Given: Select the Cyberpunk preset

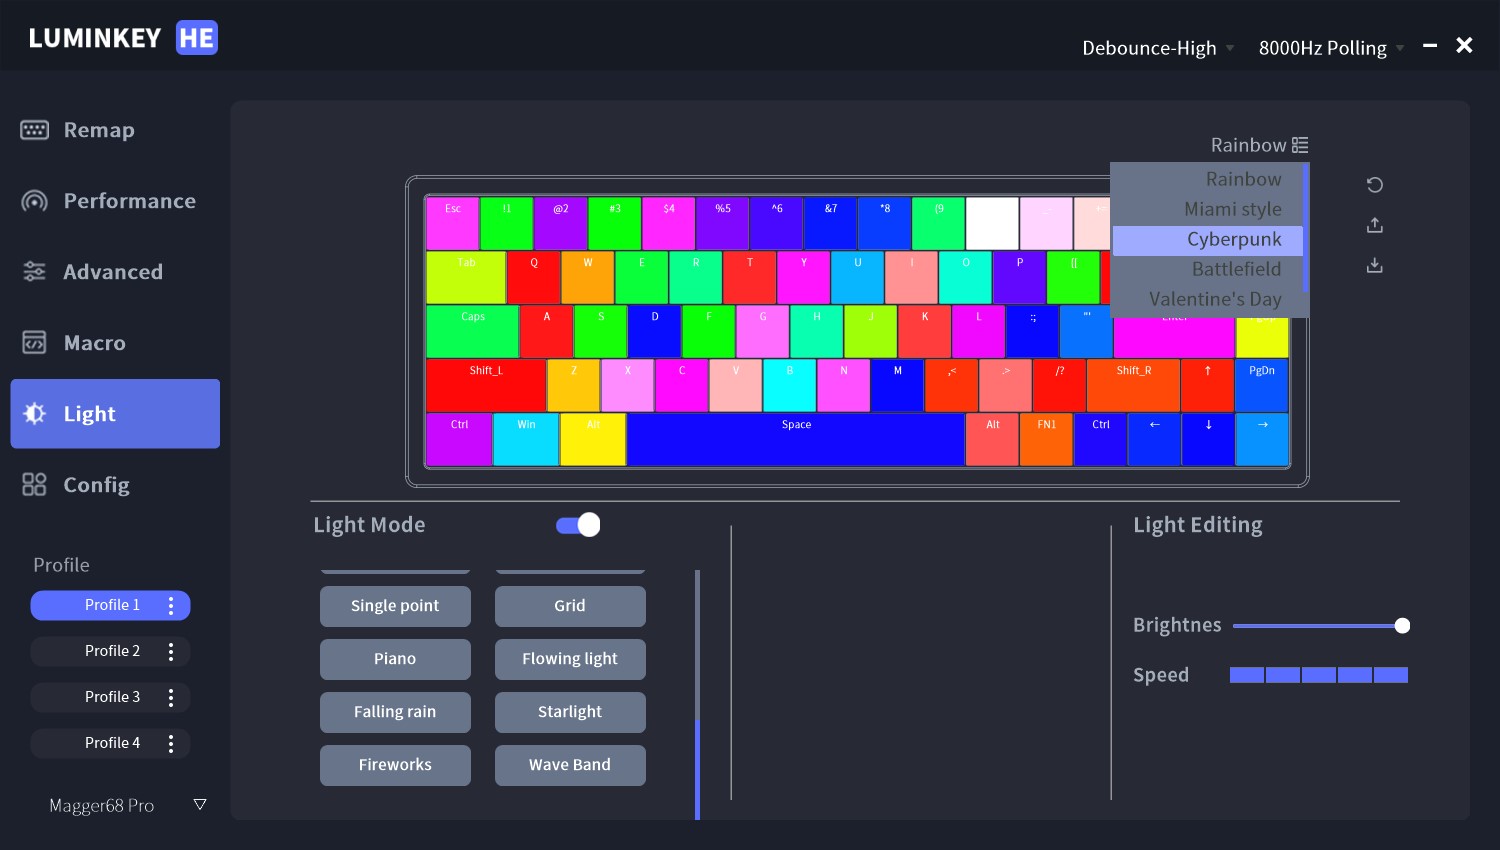Looking at the screenshot, I should pos(1208,240).
